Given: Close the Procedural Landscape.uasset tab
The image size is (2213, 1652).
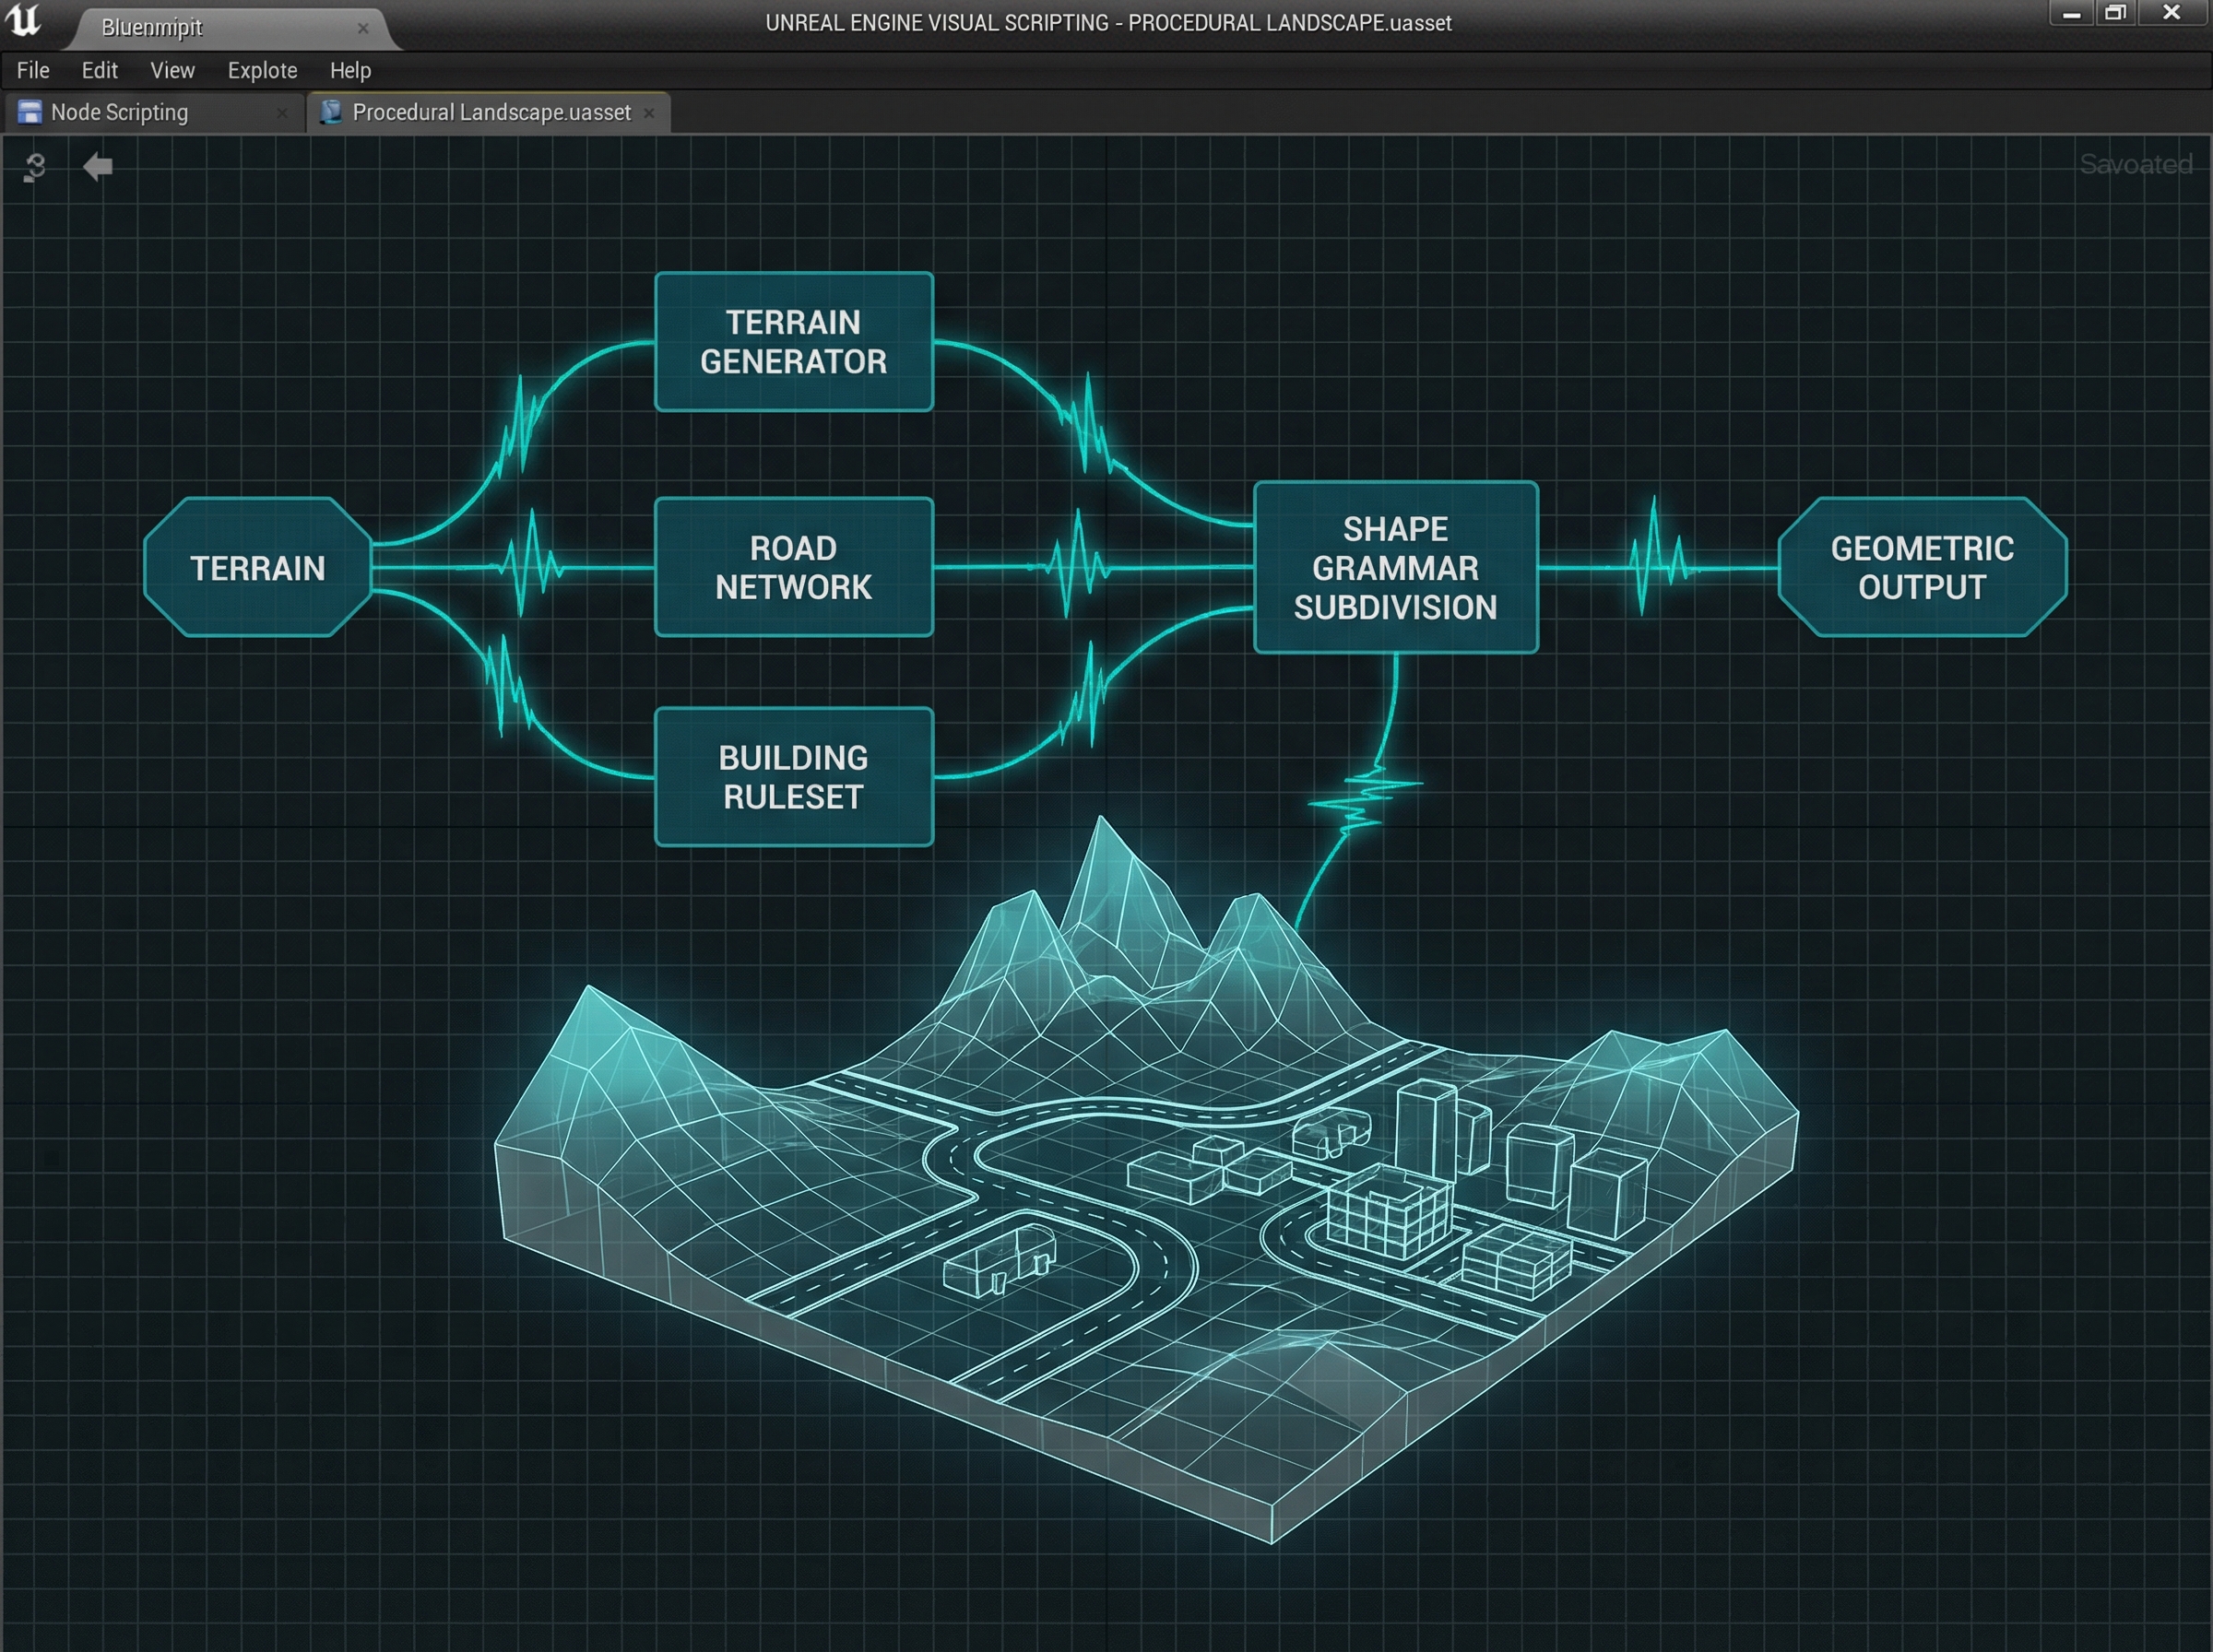Looking at the screenshot, I should 649,113.
